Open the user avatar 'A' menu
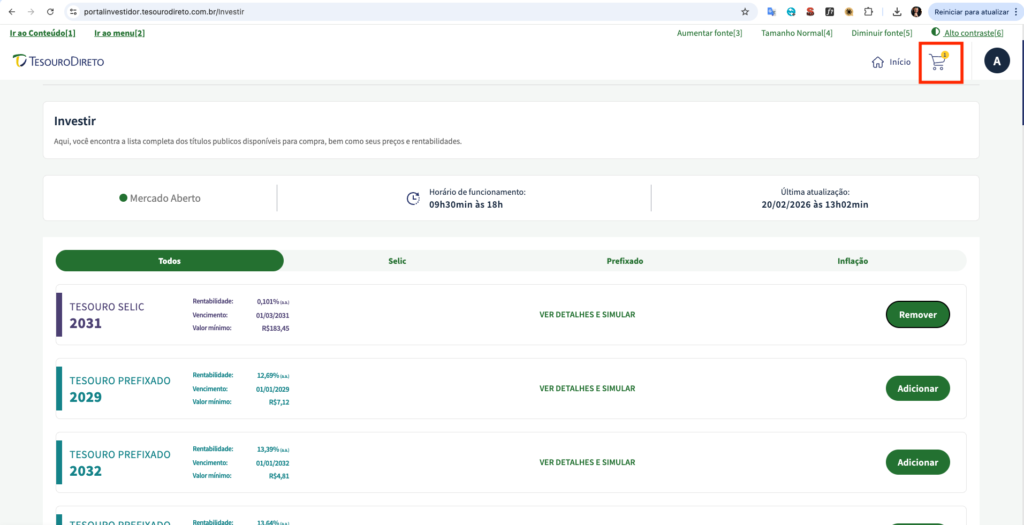This screenshot has height=525, width=1024. pos(996,61)
